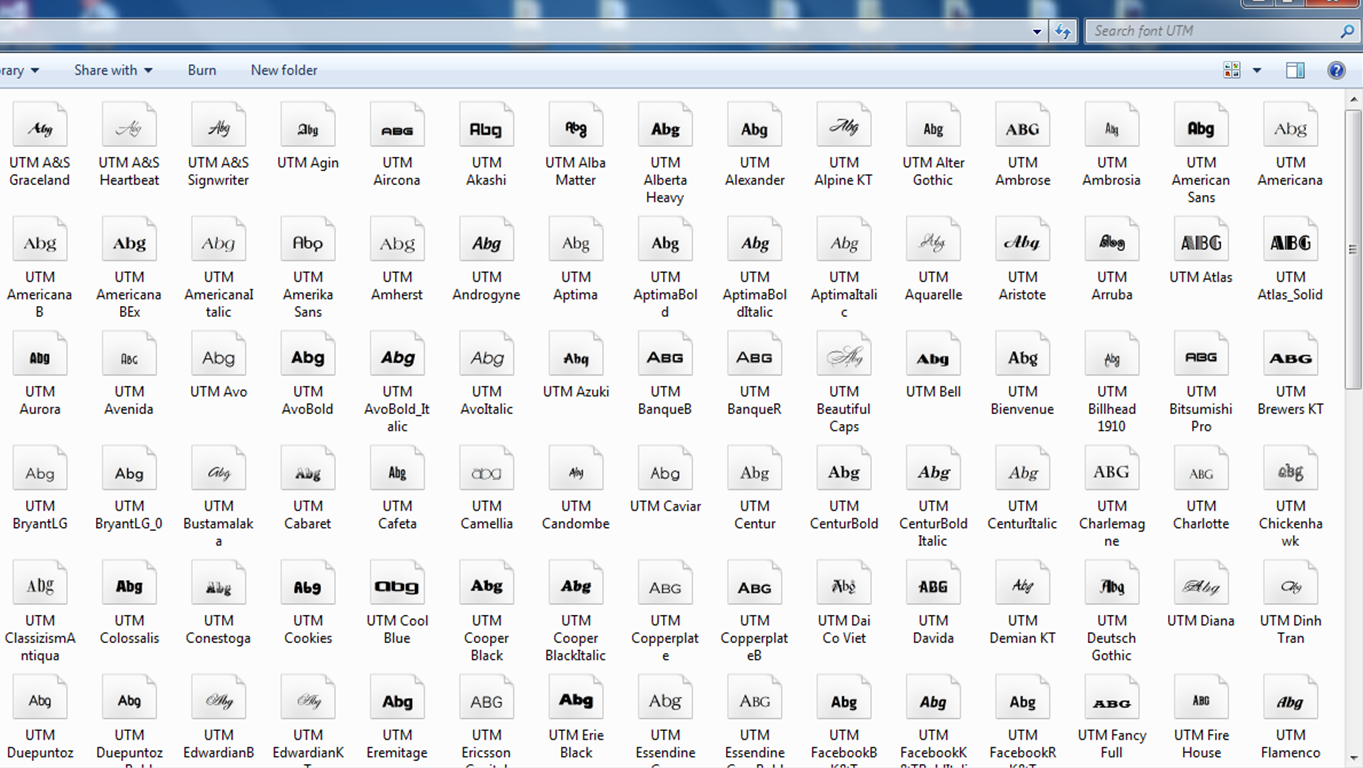The image size is (1363, 768).
Task: Open the UTM Cool Blue font
Action: point(397,600)
